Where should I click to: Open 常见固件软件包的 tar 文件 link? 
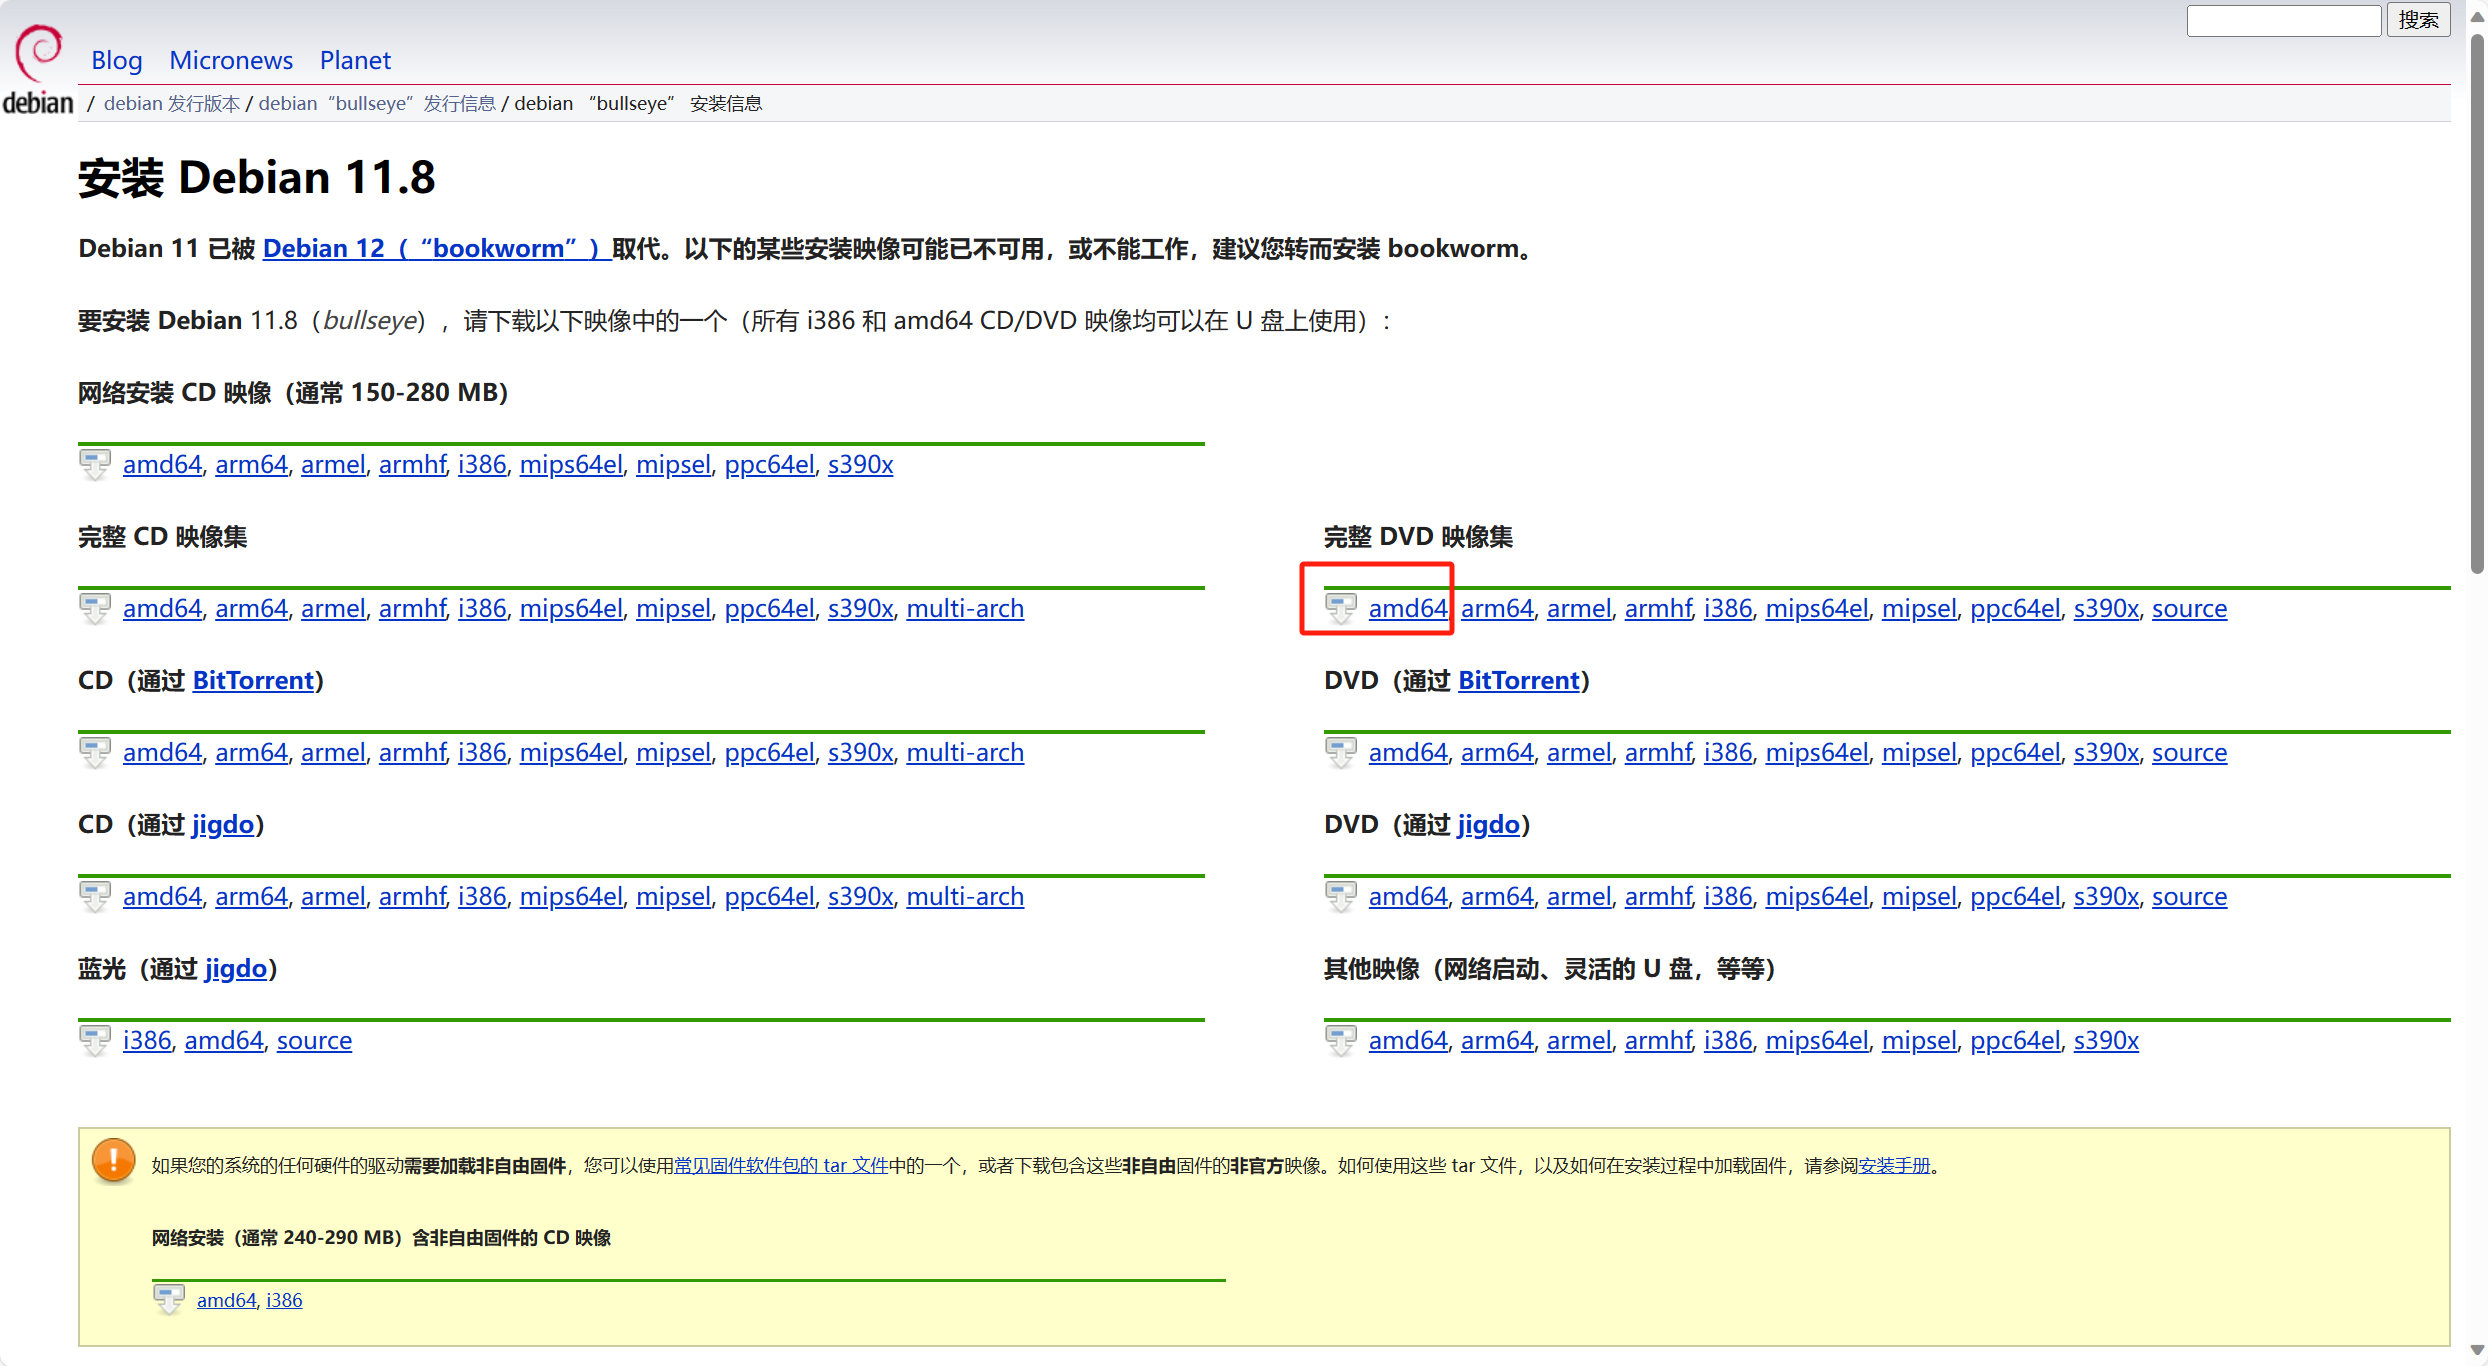tap(781, 1165)
